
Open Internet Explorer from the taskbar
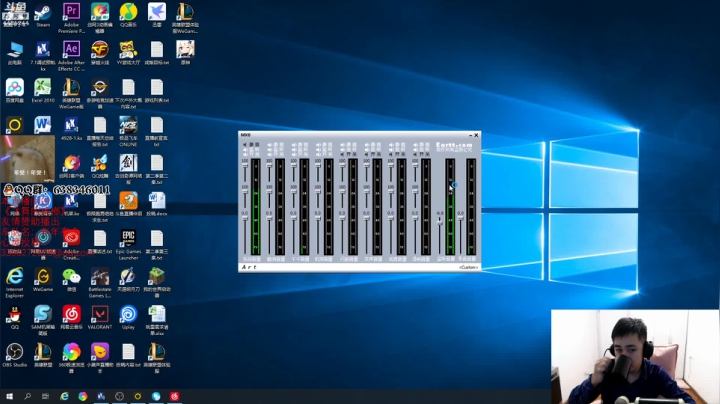click(64, 396)
